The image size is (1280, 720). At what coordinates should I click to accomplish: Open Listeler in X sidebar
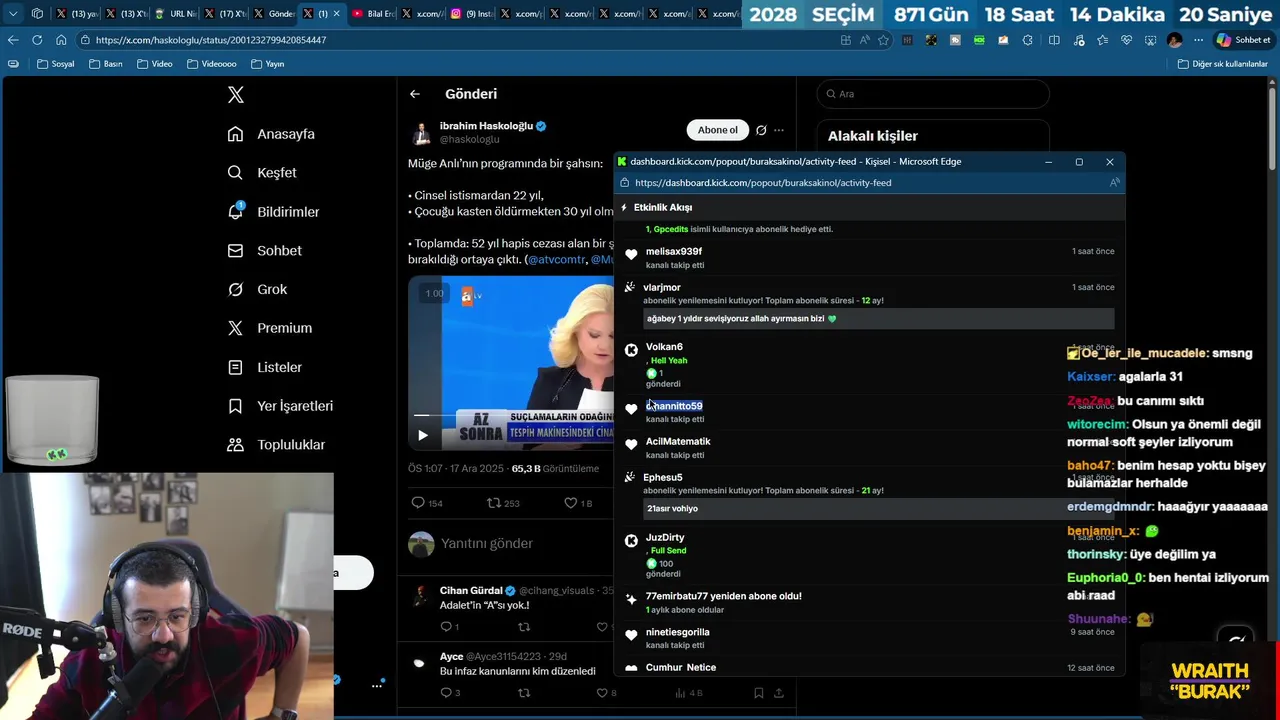264,367
